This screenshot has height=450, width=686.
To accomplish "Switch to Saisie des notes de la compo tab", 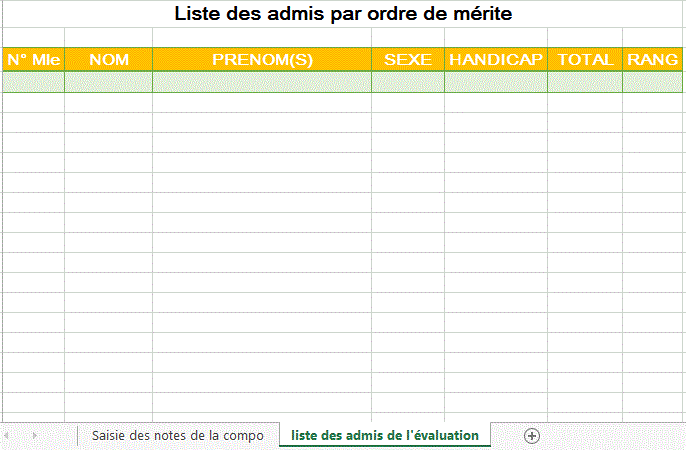I will (x=178, y=436).
